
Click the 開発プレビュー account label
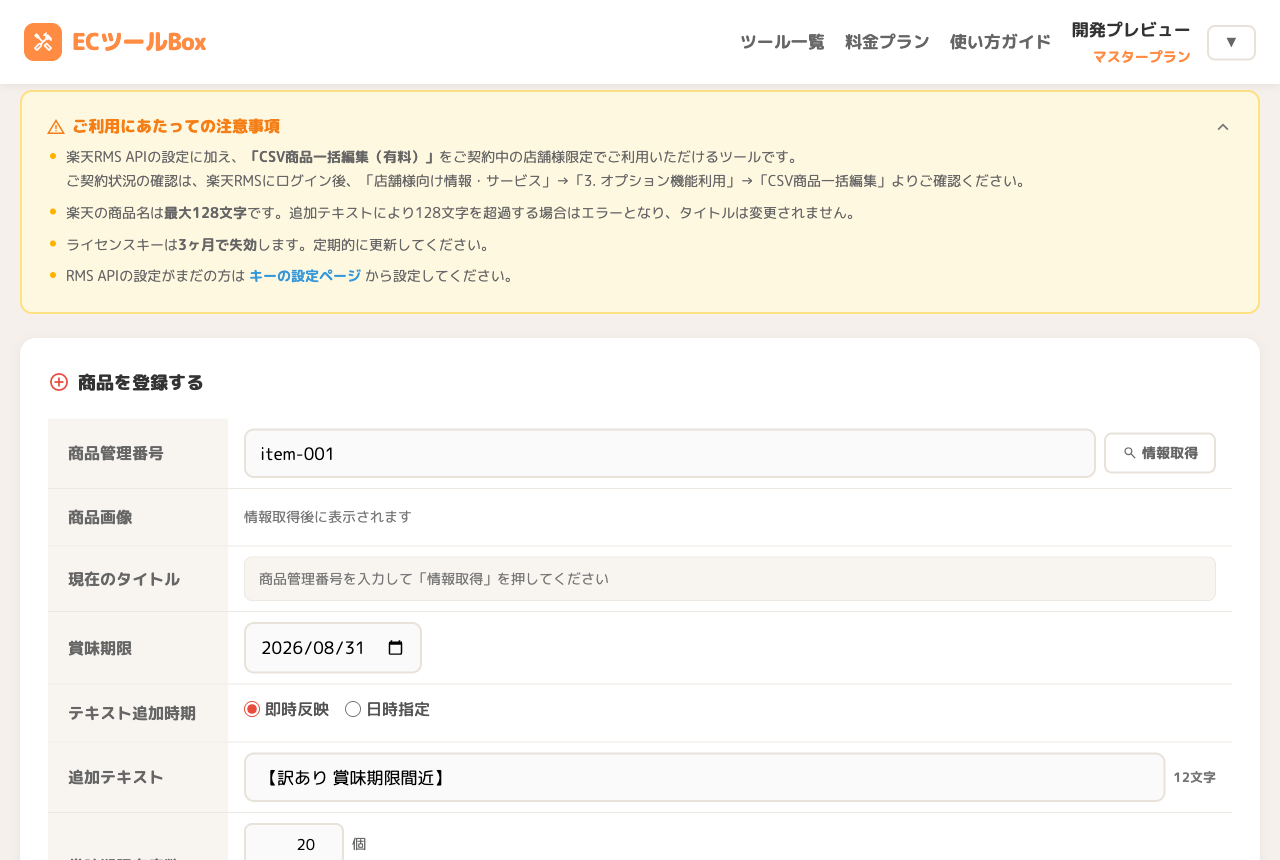(x=1131, y=30)
